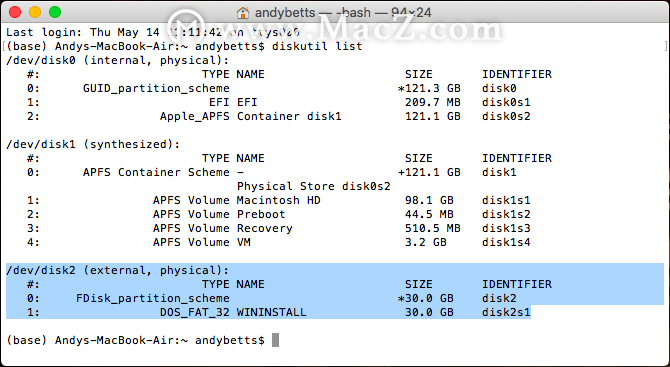670x367 pixels.
Task: Click the Preboot volume name
Action: (x=261, y=214)
